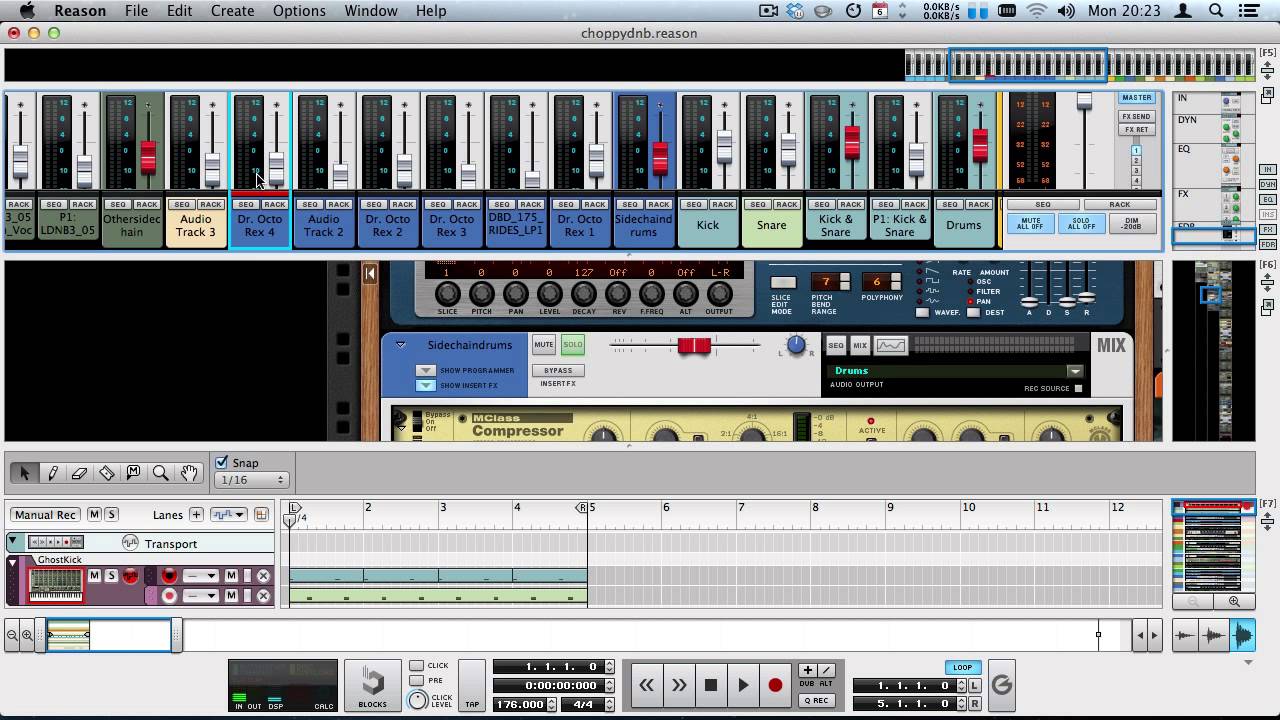Click Mute All Off in master section
Viewport: 1280px width, 720px height.
[1031, 222]
